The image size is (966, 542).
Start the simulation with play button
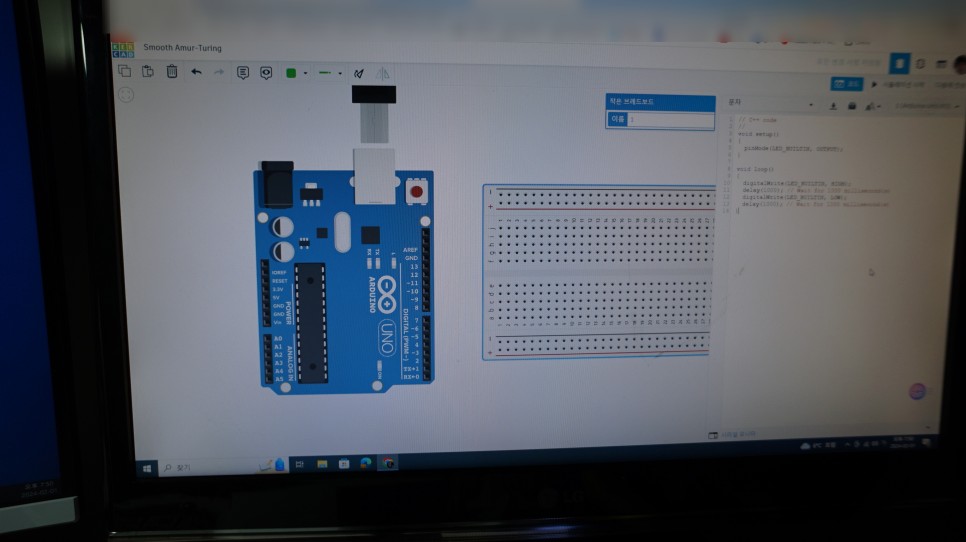897,84
